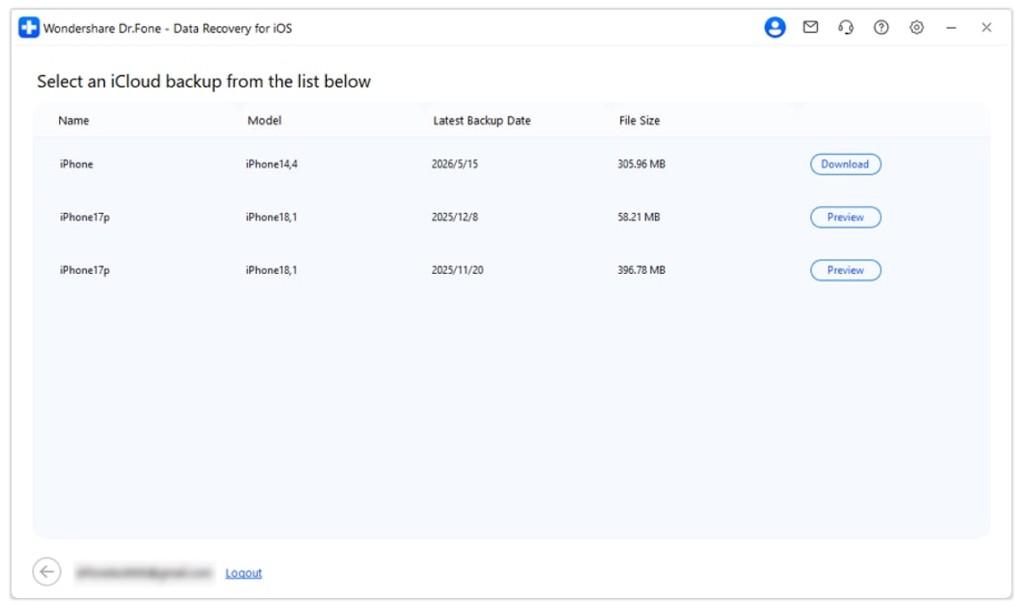Click iPhone18,1 model in 2025/12/8 row
The width and height of the screenshot is (1024, 607).
click(272, 217)
